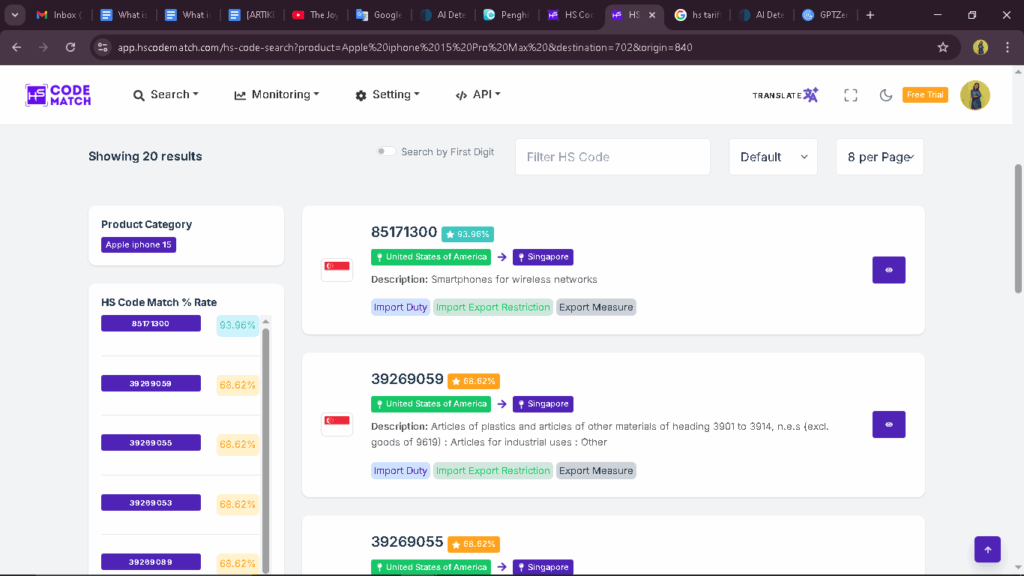The image size is (1024, 576).
Task: Open the user profile avatar
Action: click(x=974, y=95)
